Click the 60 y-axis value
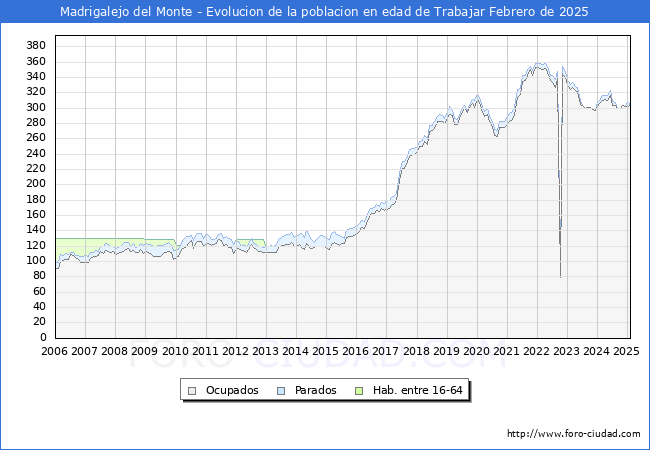 tap(40, 292)
